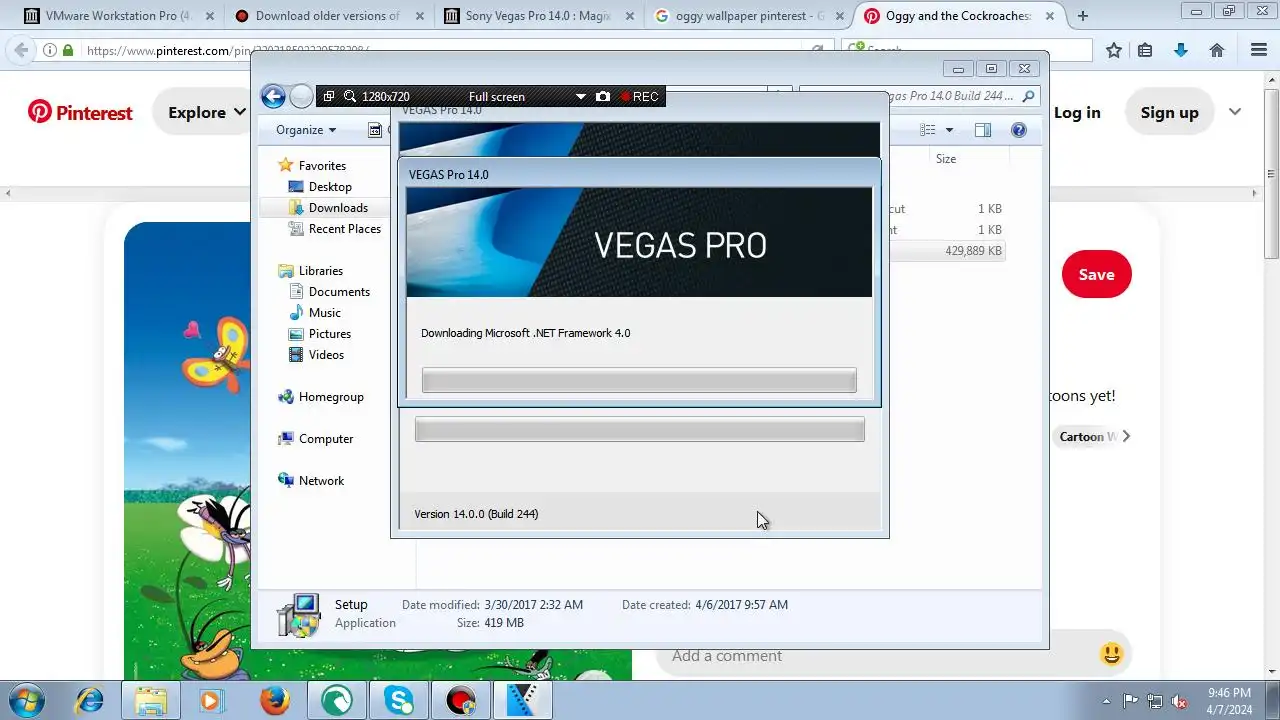Select Network in navigation pane

321,481
